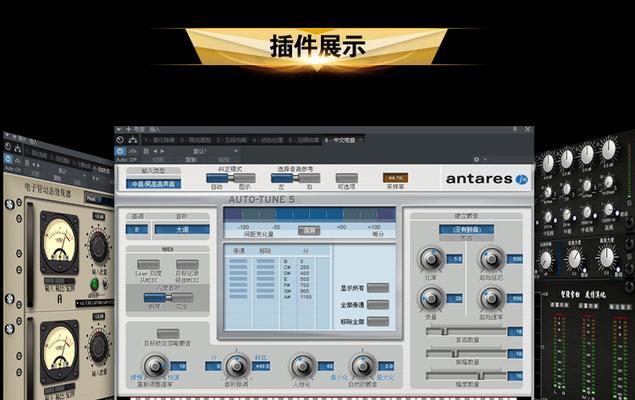The height and width of the screenshot is (400, 635).
Task: Go to next preset with the right arrow
Action: point(162,151)
